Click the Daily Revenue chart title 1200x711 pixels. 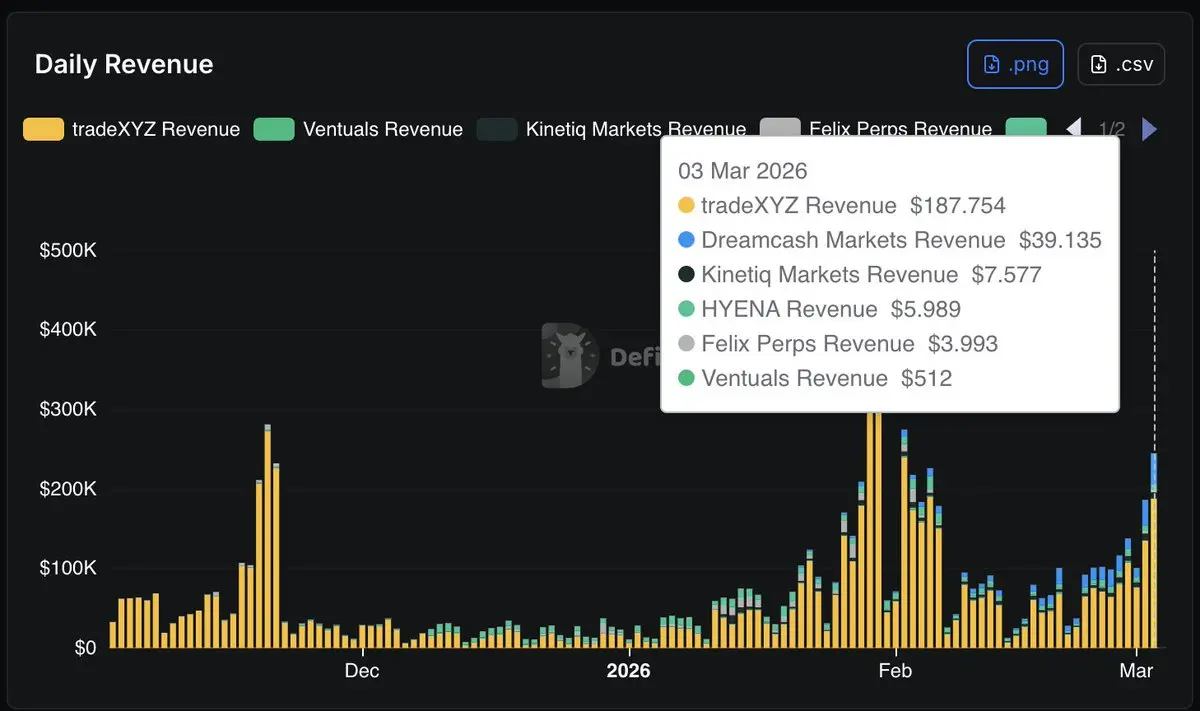(124, 65)
